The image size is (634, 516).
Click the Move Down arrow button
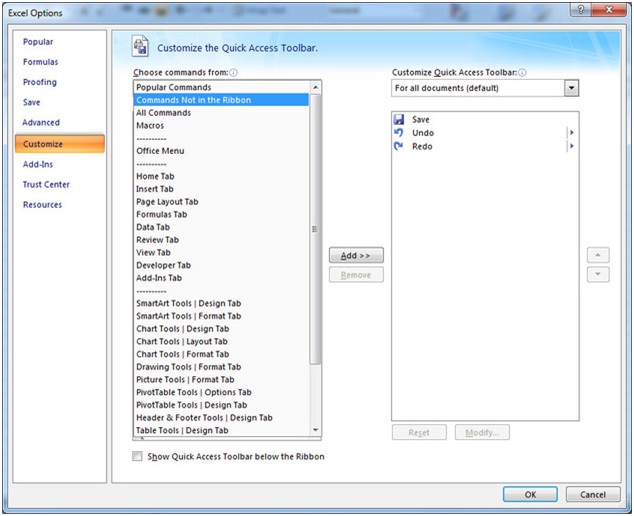597,275
